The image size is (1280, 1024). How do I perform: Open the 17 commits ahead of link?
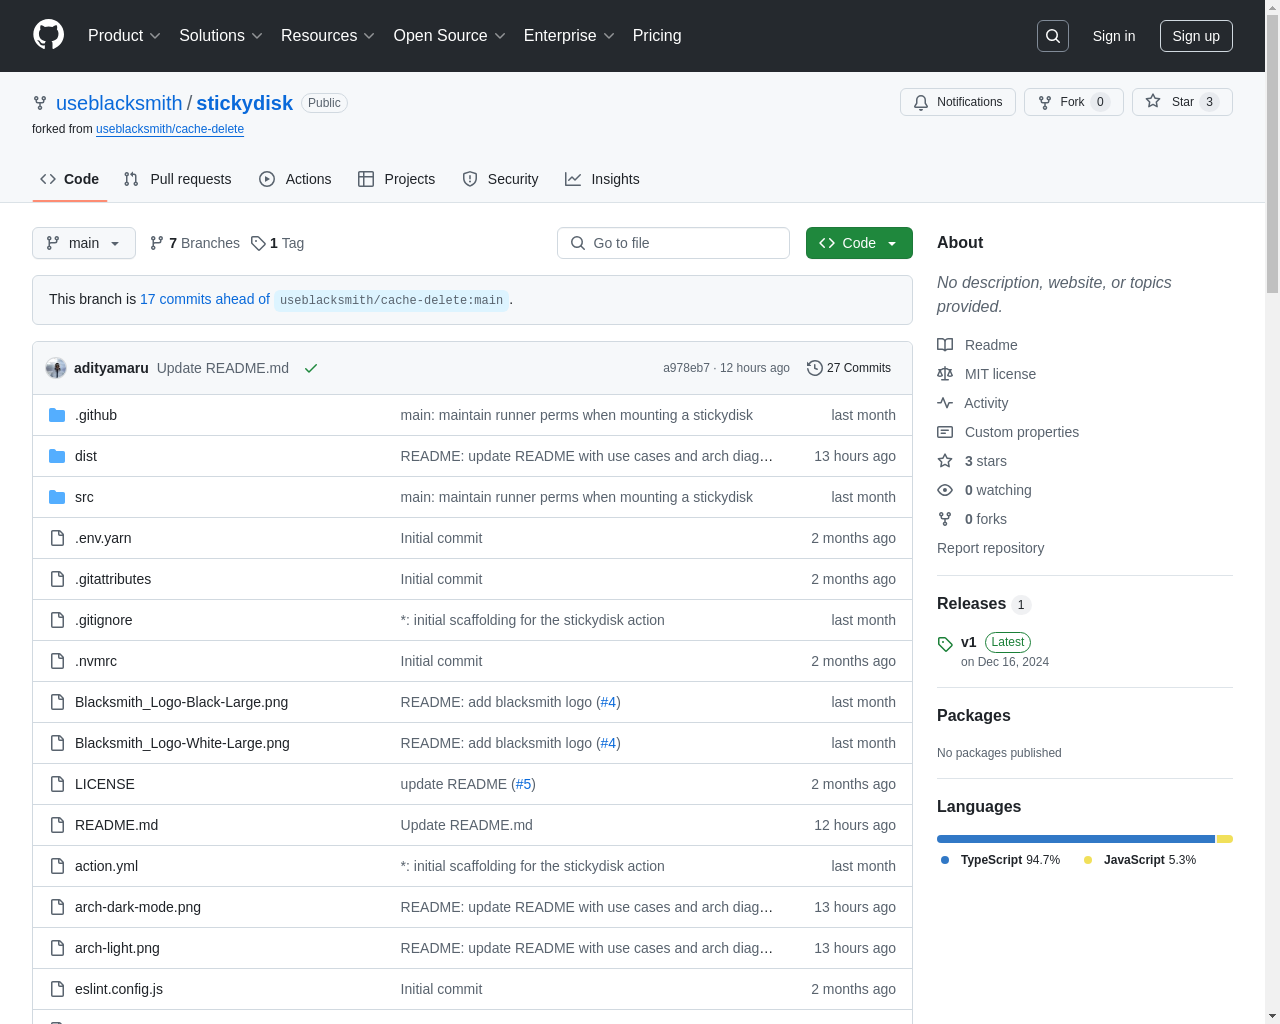coord(205,299)
